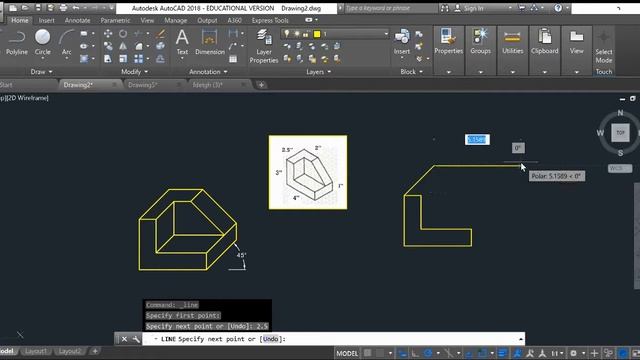The height and width of the screenshot is (360, 640).
Task: Expand the Layers panel
Action: point(318,72)
